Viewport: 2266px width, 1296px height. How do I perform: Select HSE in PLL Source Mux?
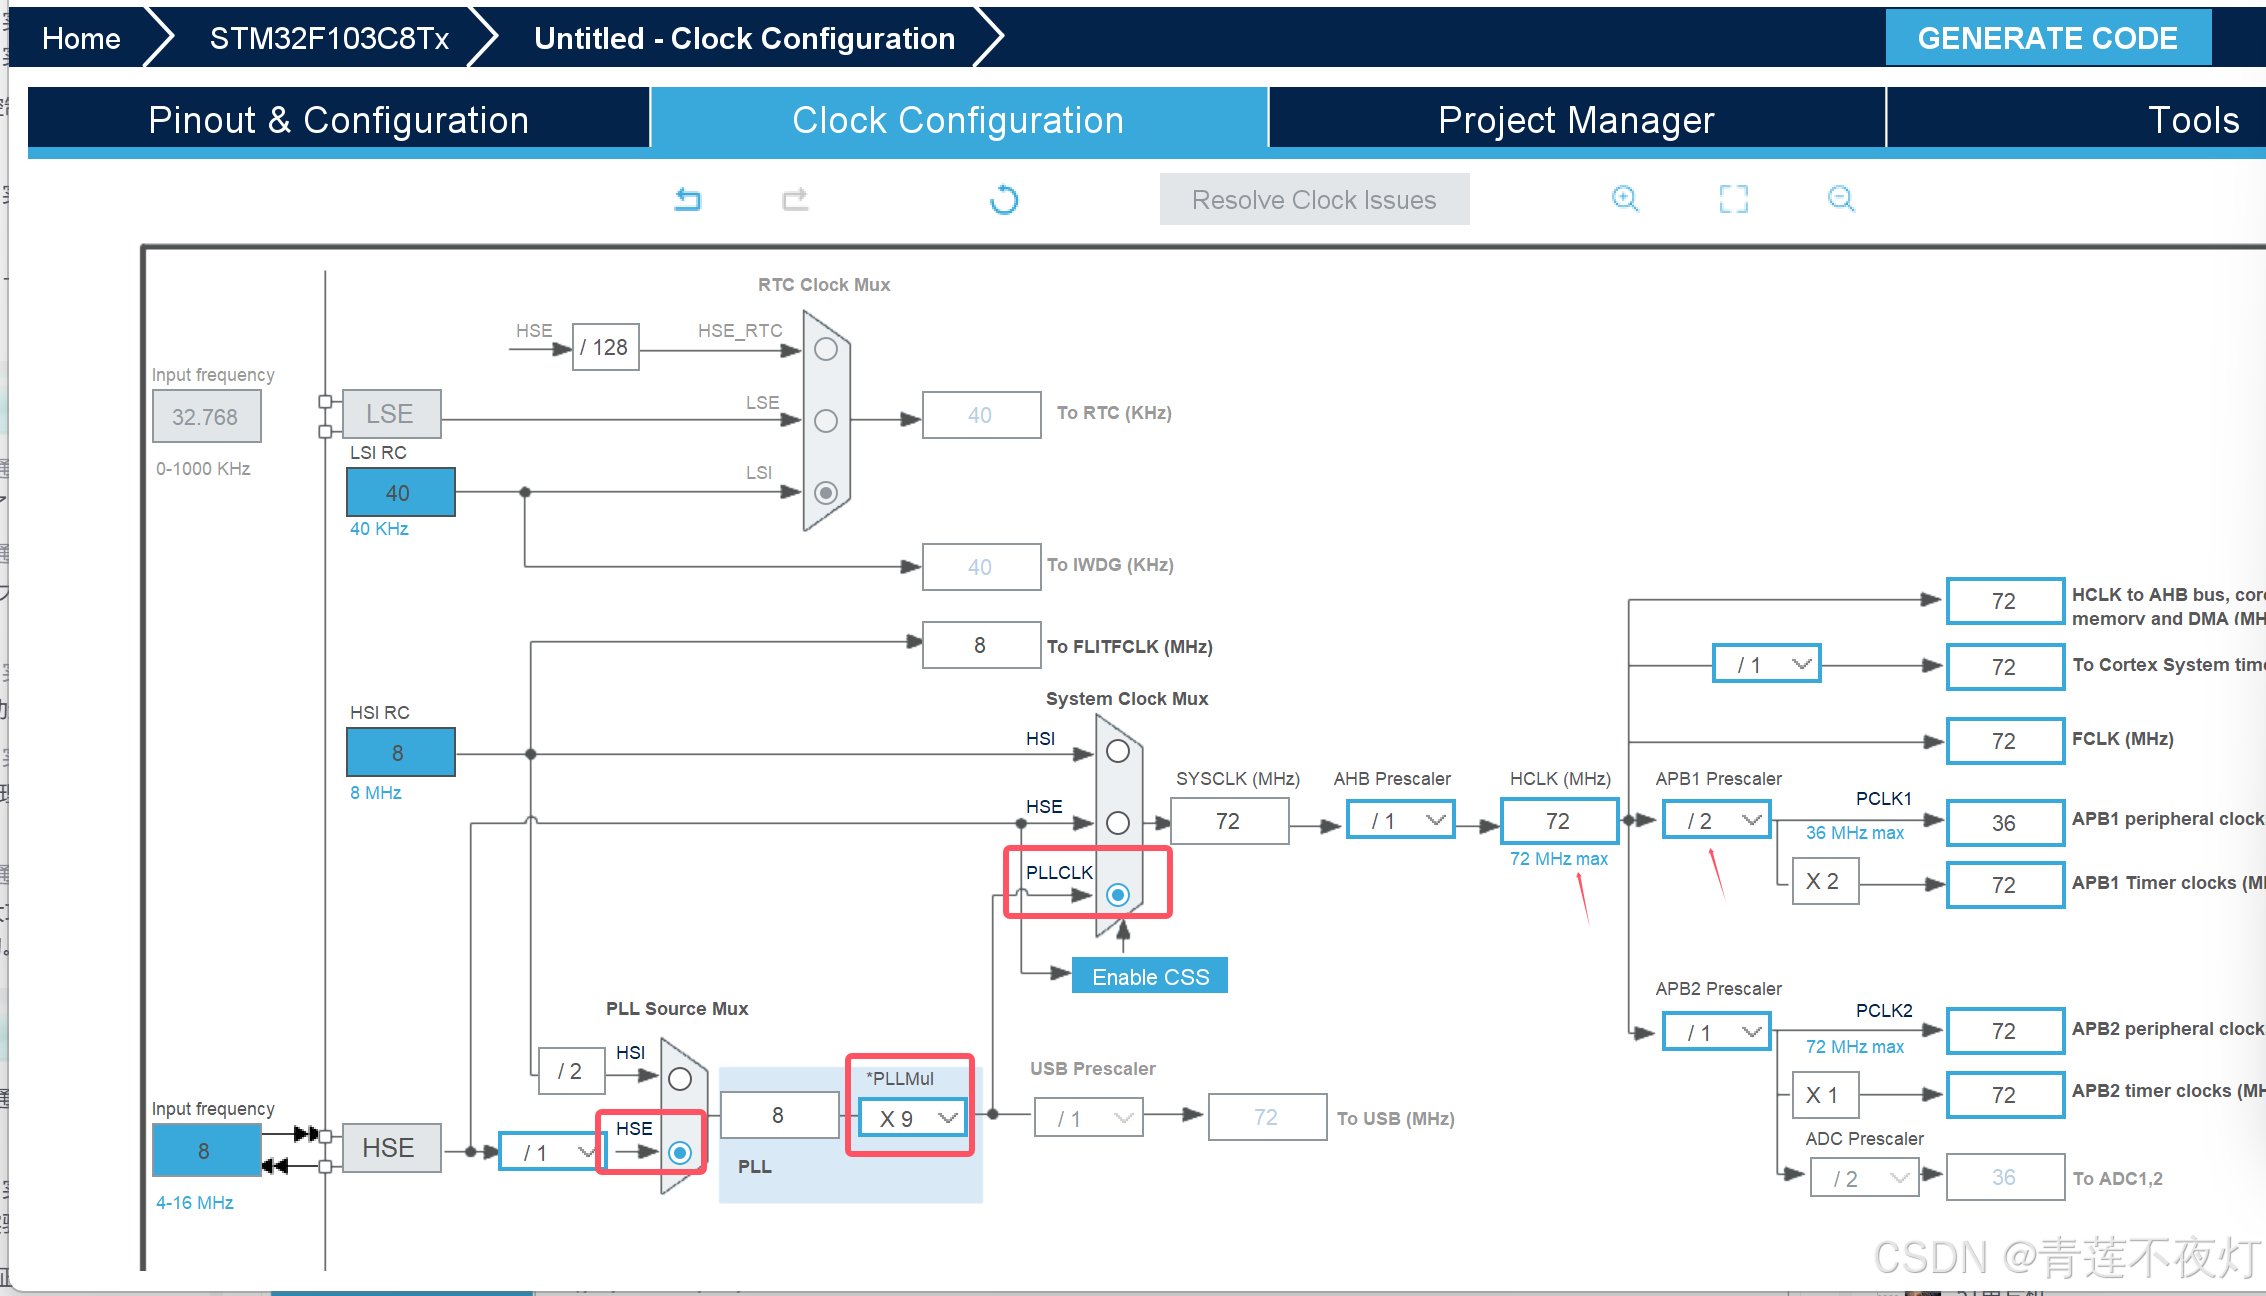pos(680,1153)
